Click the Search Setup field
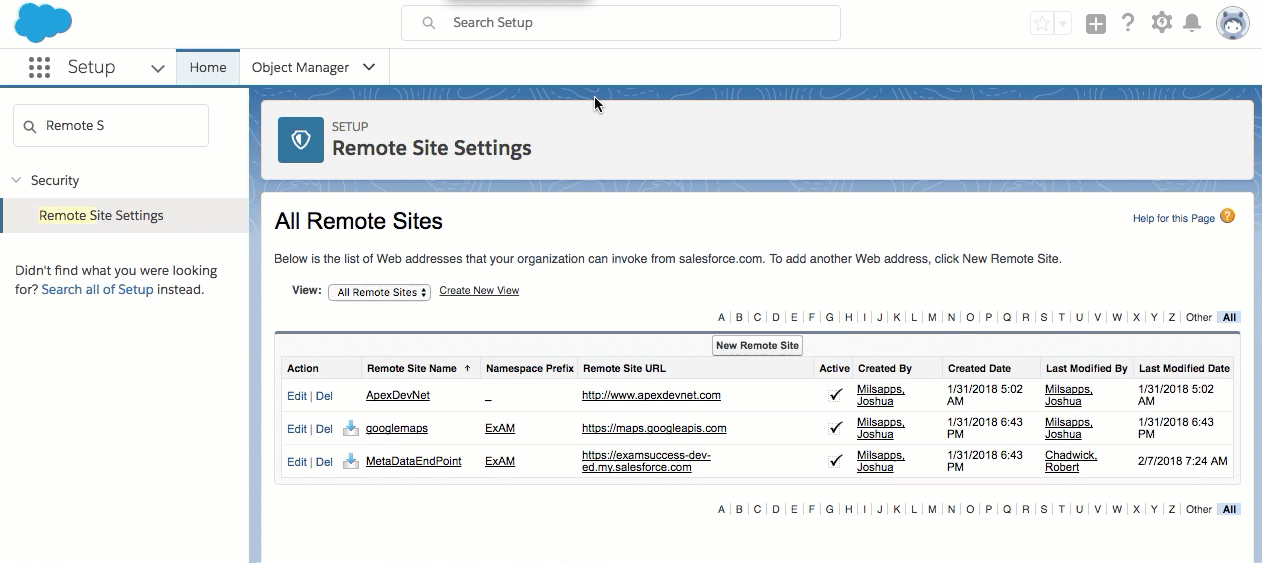This screenshot has width=1262, height=563. pyautogui.click(x=620, y=23)
